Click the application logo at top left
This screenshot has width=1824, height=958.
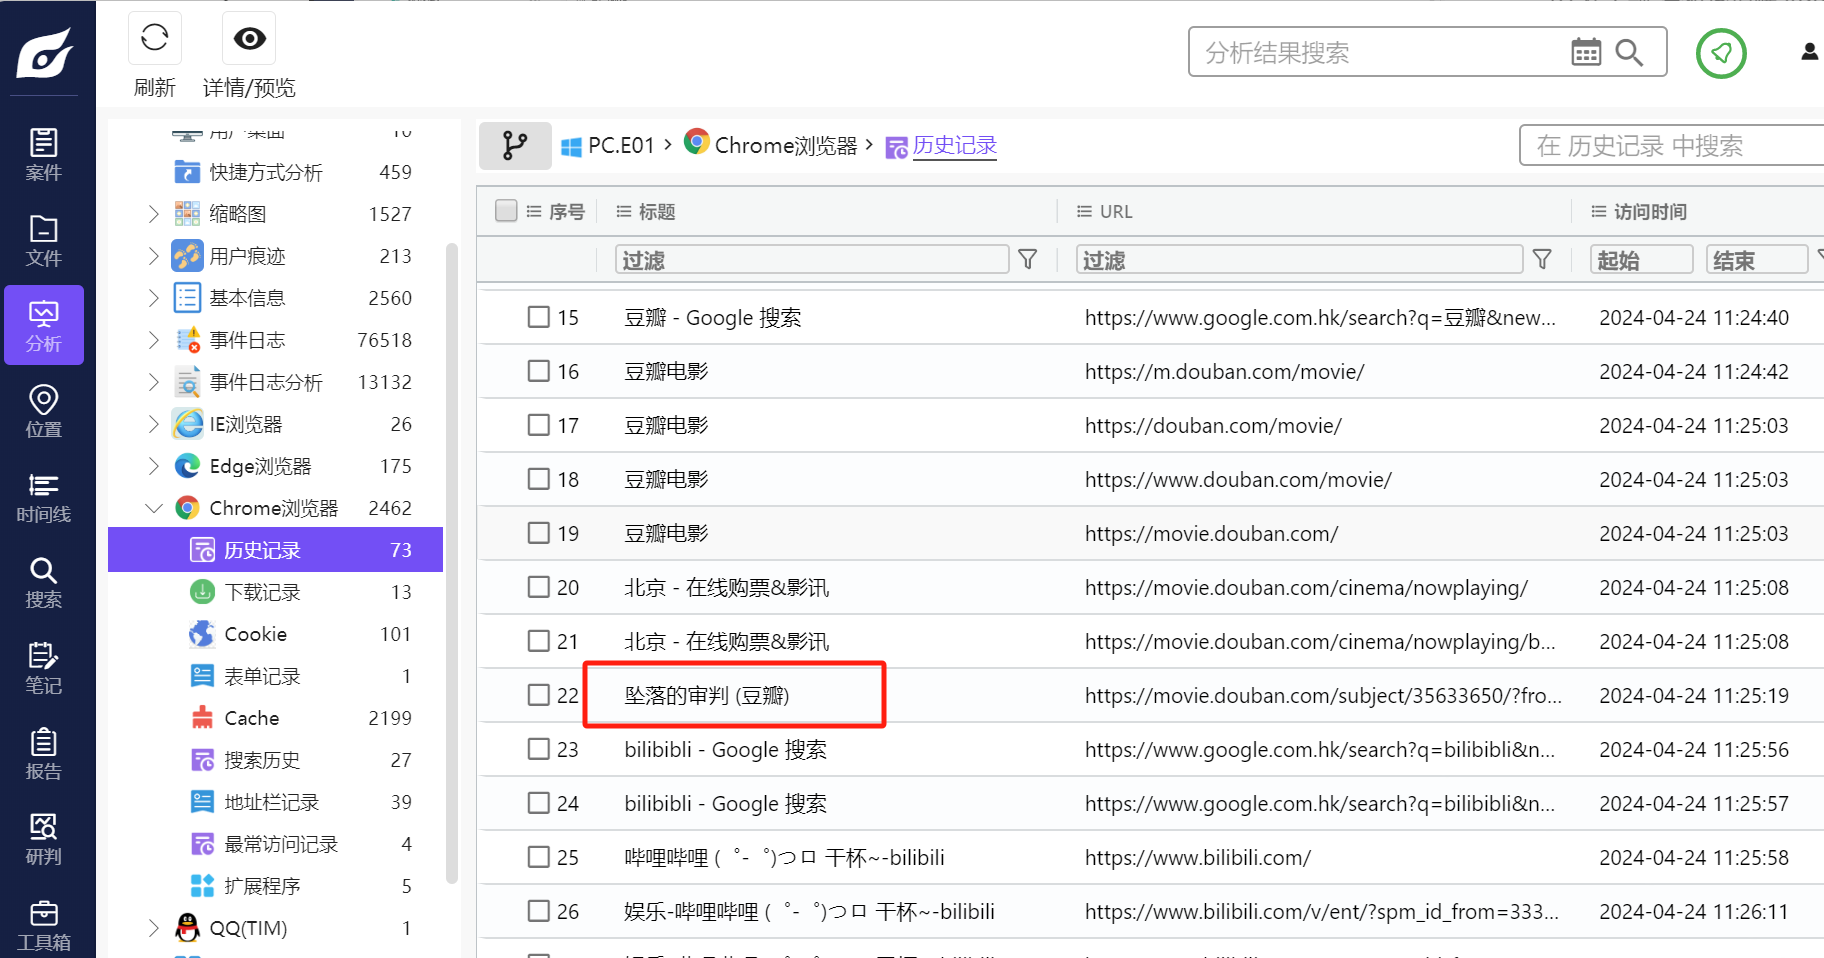click(45, 52)
